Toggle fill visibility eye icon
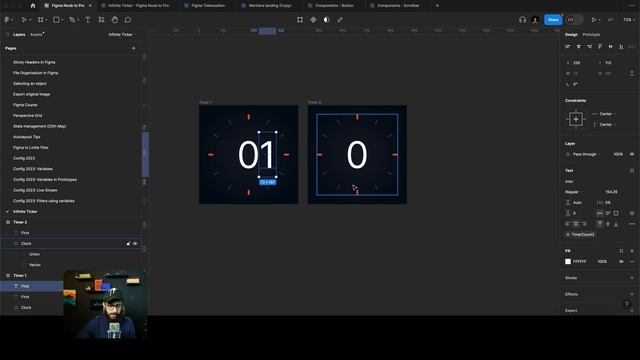The image size is (640, 360). coord(621,262)
